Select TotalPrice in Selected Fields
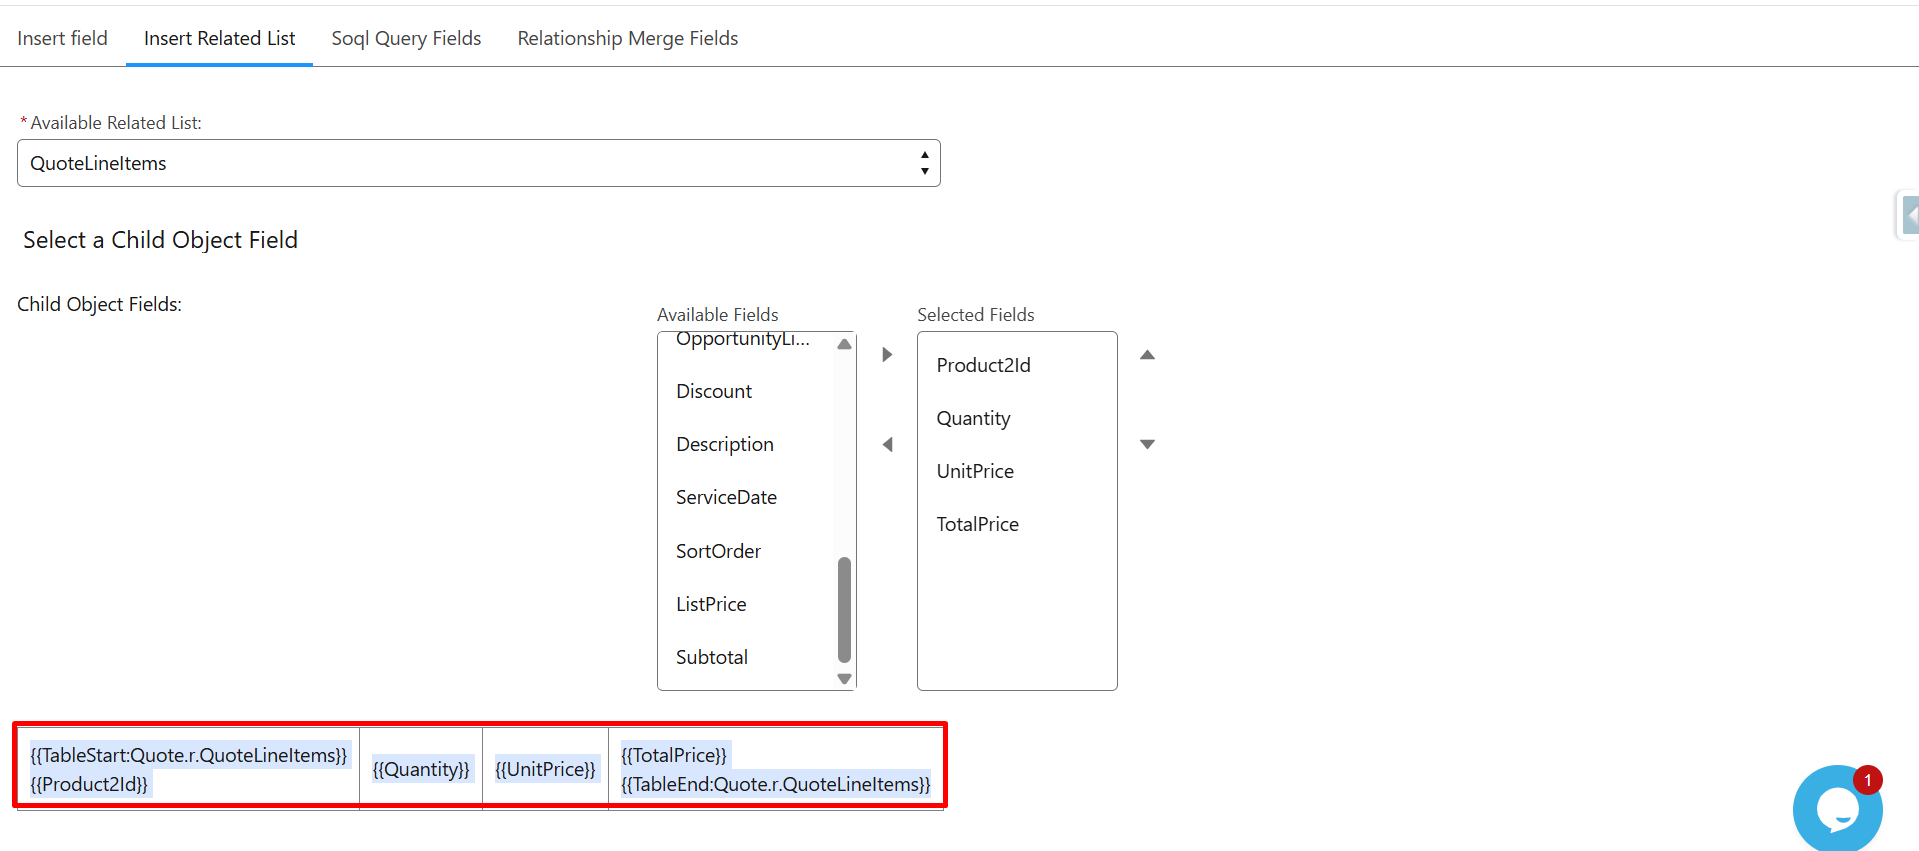This screenshot has height=851, width=1919. (x=977, y=524)
